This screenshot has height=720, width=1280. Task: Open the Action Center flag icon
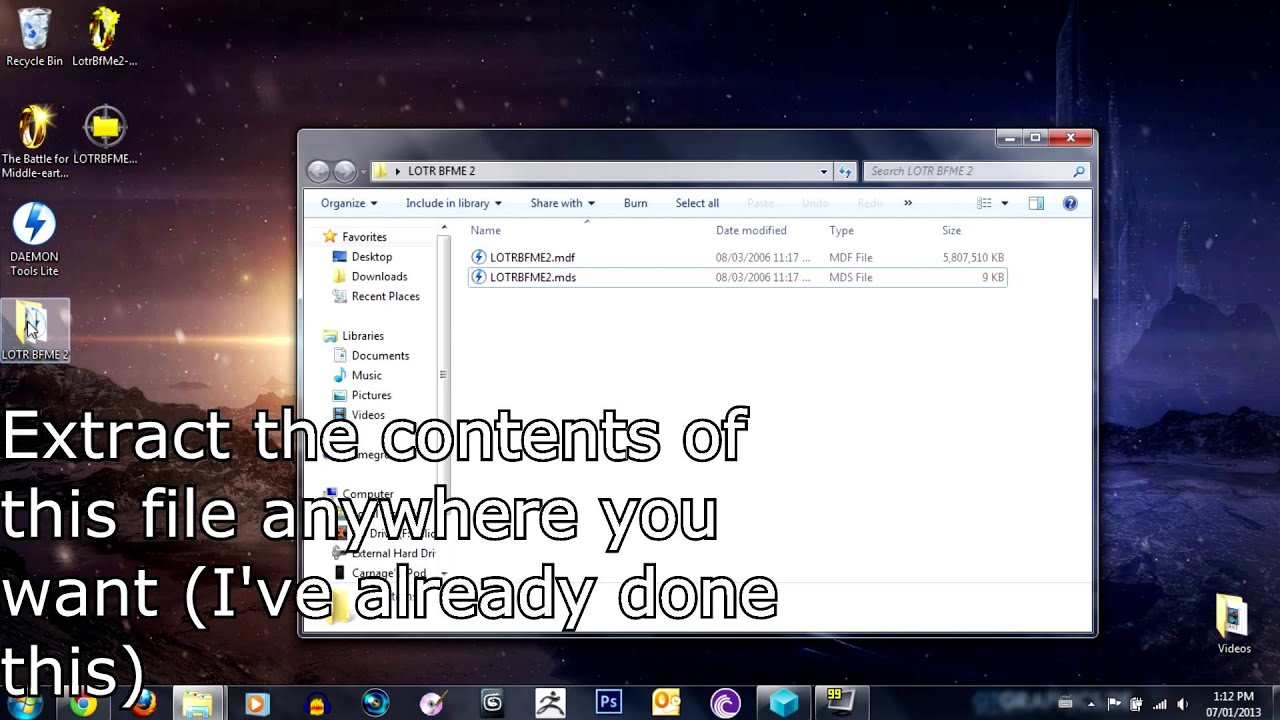point(1115,704)
